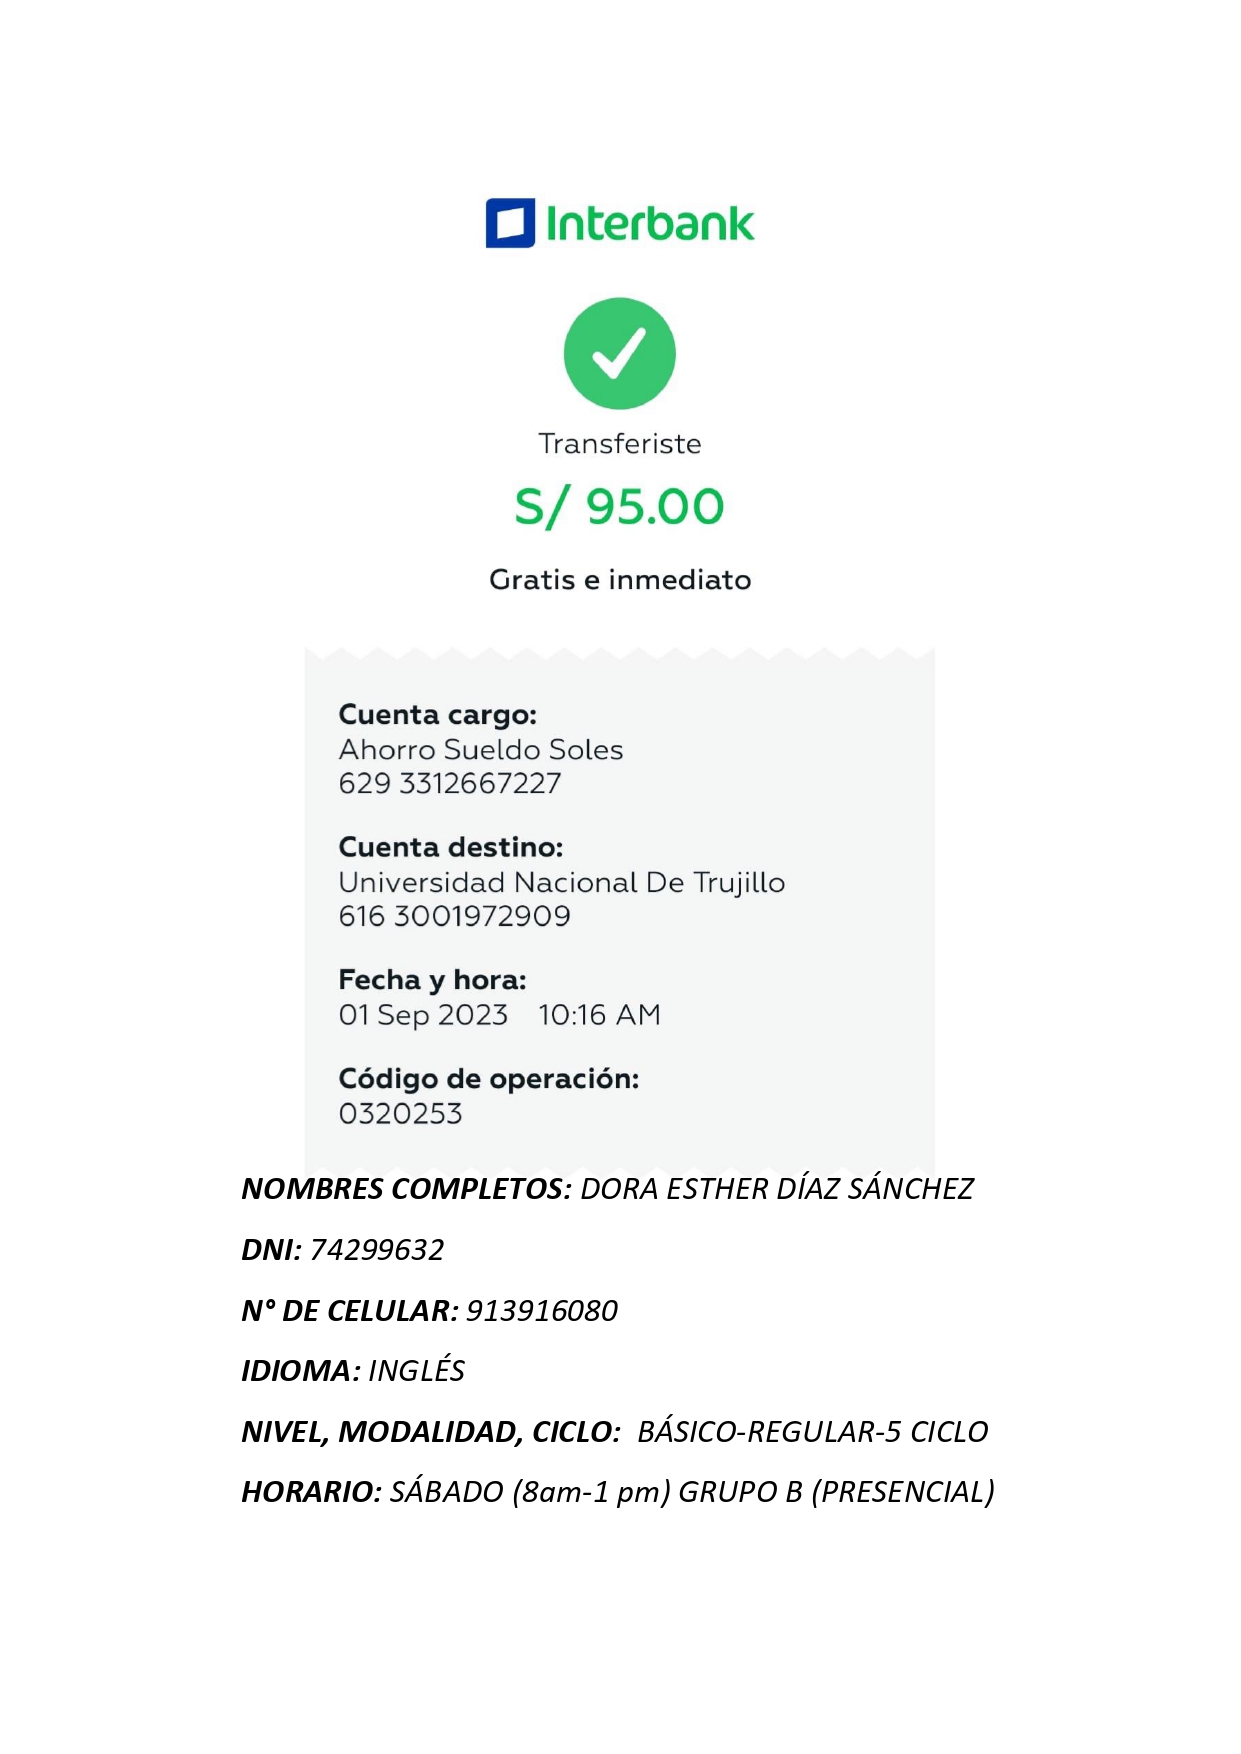This screenshot has width=1241, height=1754.
Task: Click the date 01 Sep 2023
Action: pyautogui.click(x=423, y=1015)
